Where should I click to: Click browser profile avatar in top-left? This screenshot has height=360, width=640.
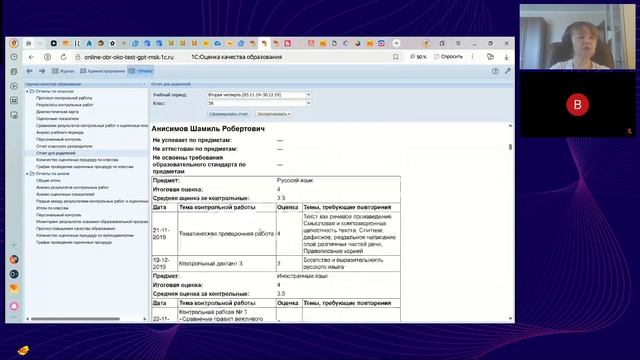pyautogui.click(x=14, y=43)
